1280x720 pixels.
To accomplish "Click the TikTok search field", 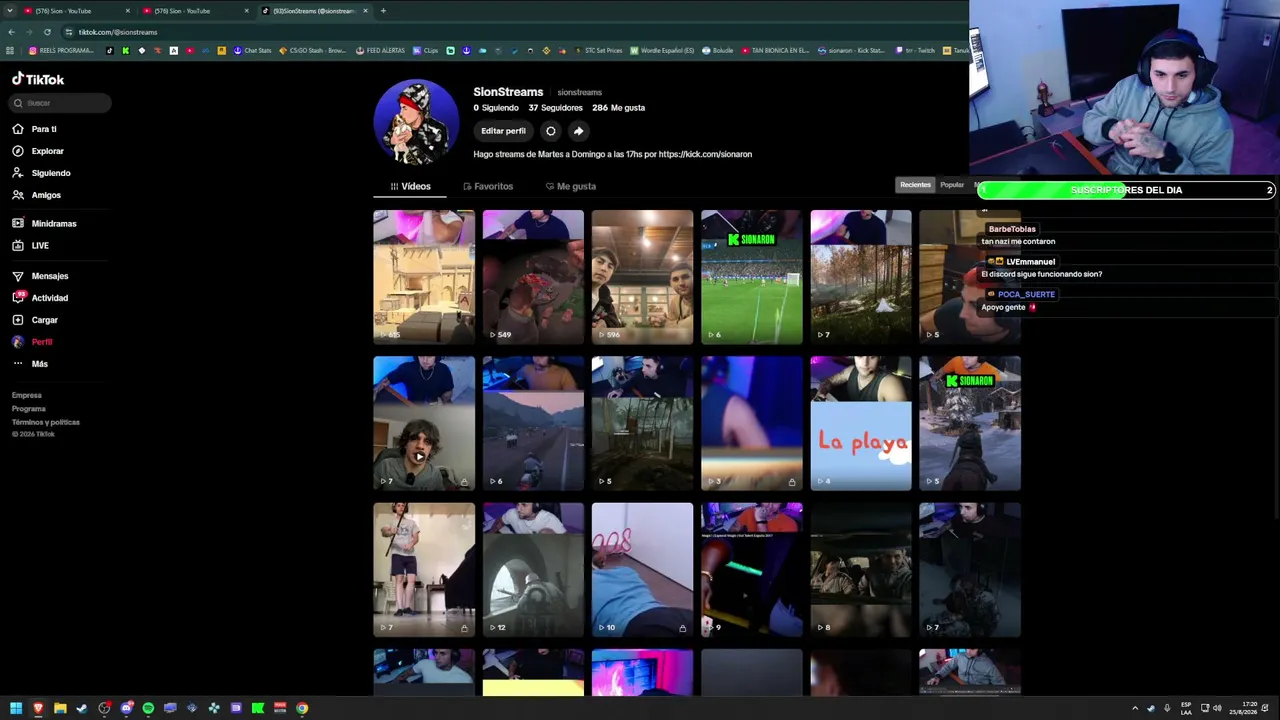I will pos(61,103).
